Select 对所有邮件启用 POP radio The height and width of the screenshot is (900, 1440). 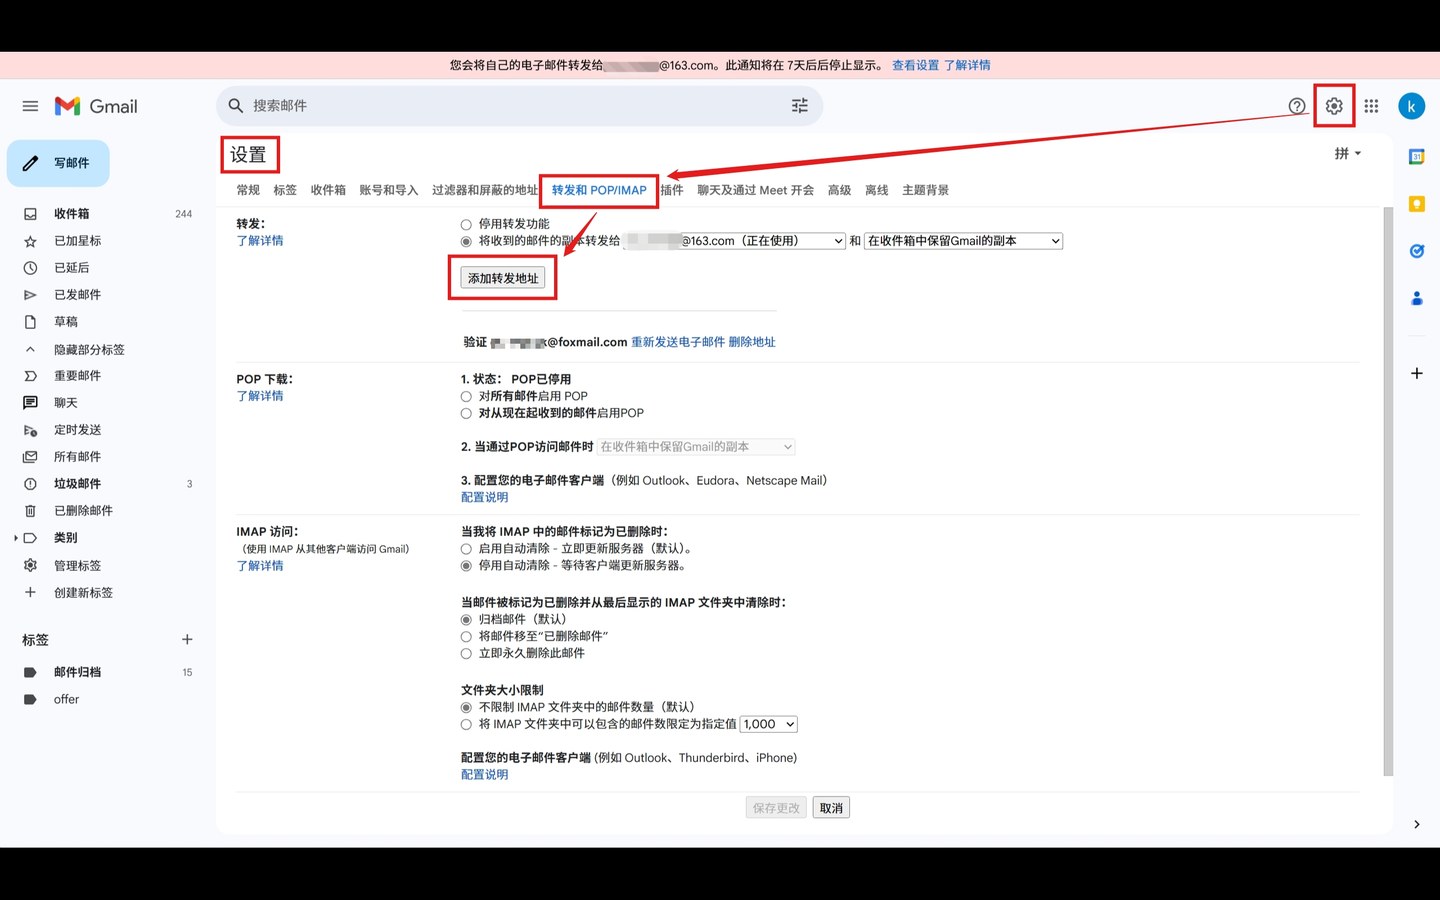click(466, 397)
